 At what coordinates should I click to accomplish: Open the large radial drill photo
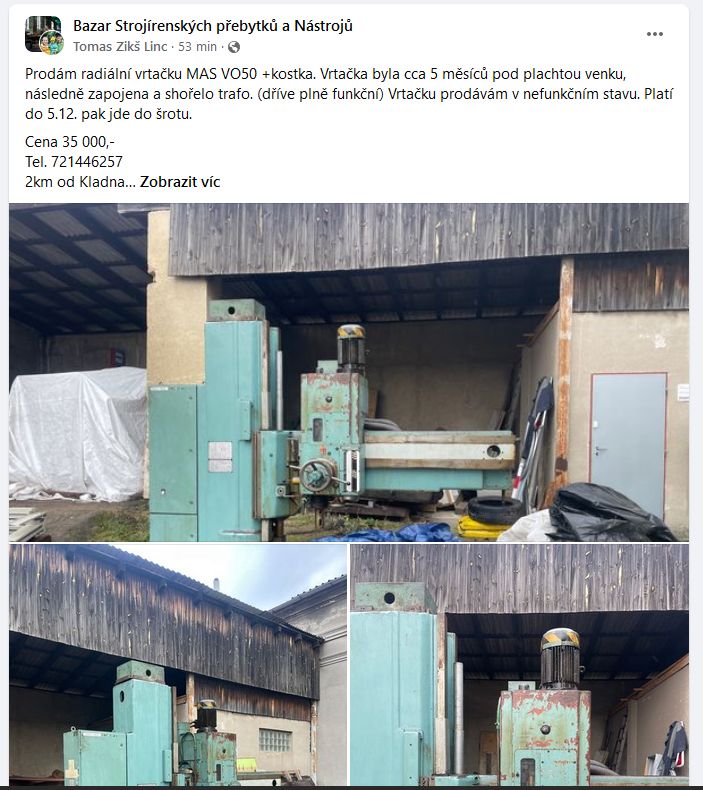[x=349, y=372]
